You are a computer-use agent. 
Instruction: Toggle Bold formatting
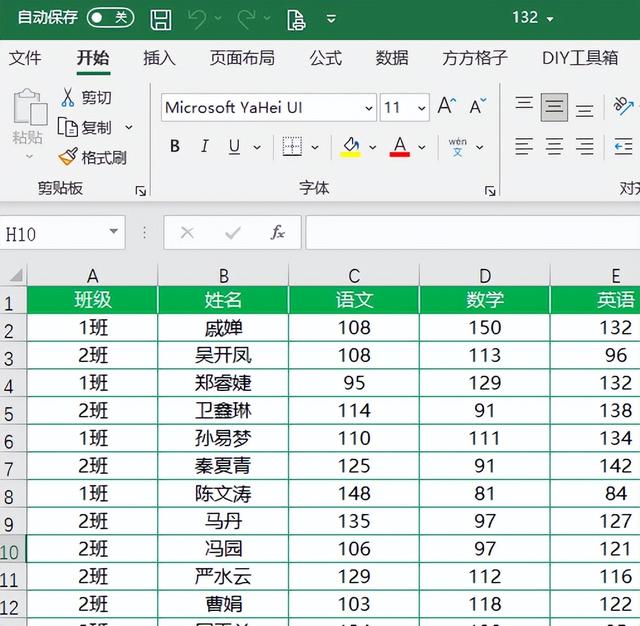coord(175,146)
